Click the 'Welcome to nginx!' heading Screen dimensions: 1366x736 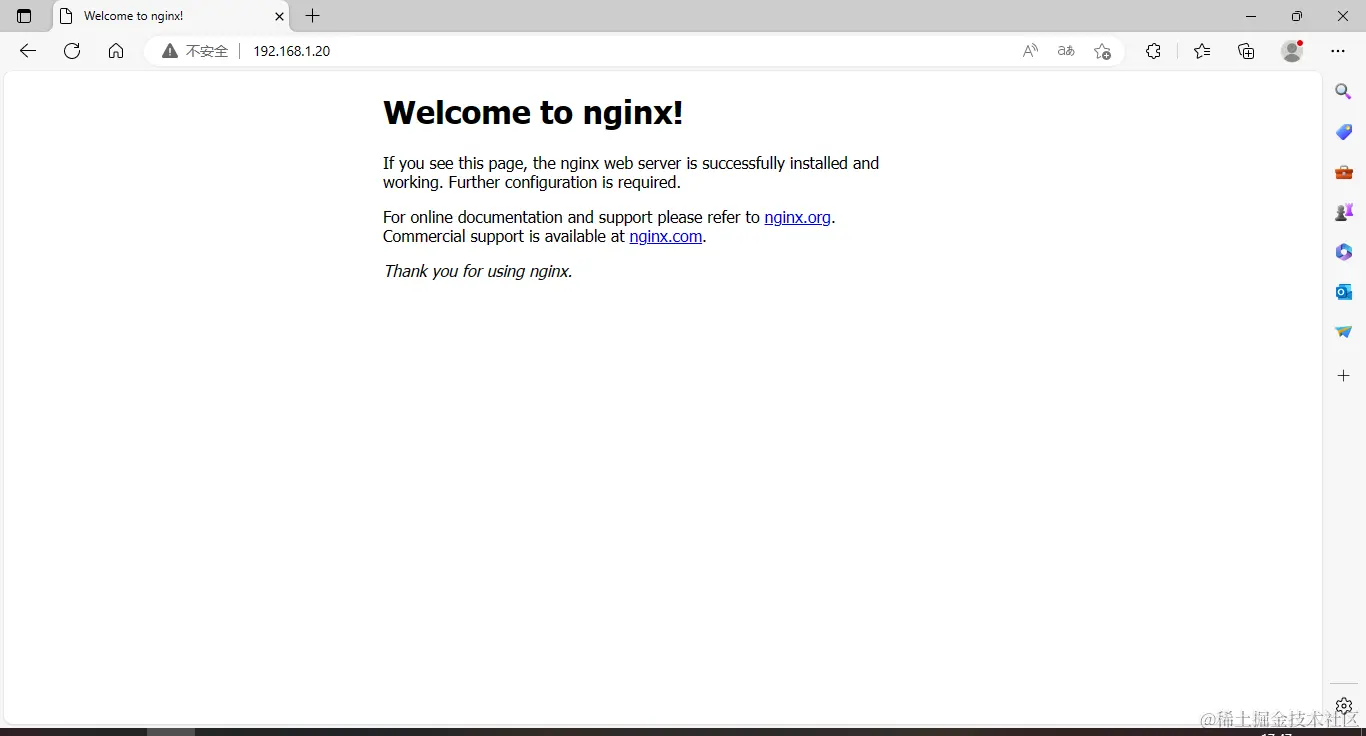pyautogui.click(x=533, y=113)
